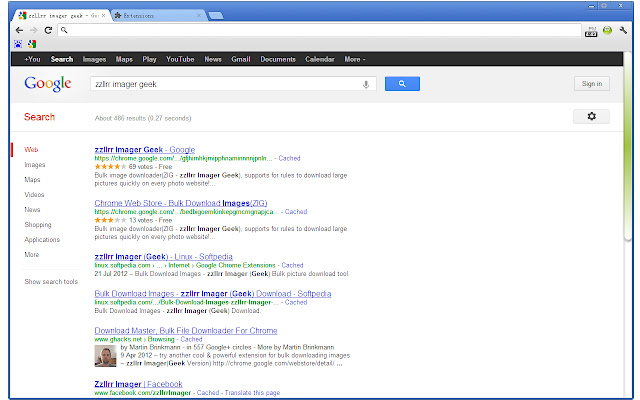Filter by Images in the left sidebar
Viewport: 640px width, 400px height.
35,165
